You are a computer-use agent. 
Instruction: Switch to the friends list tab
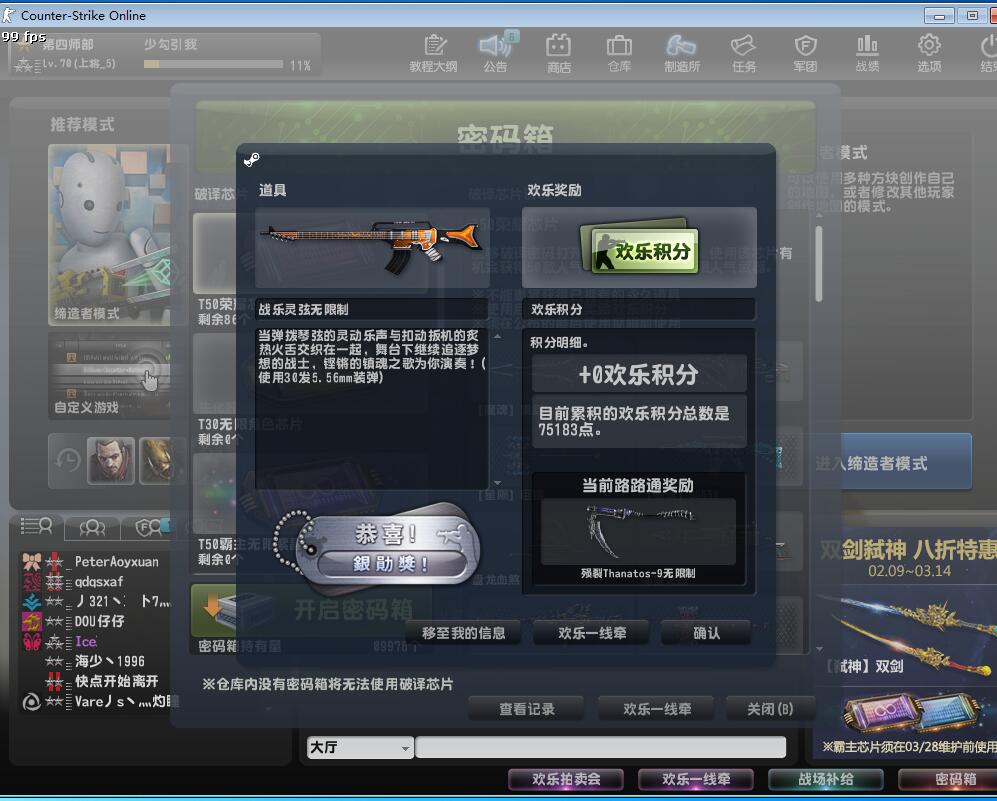tap(93, 527)
